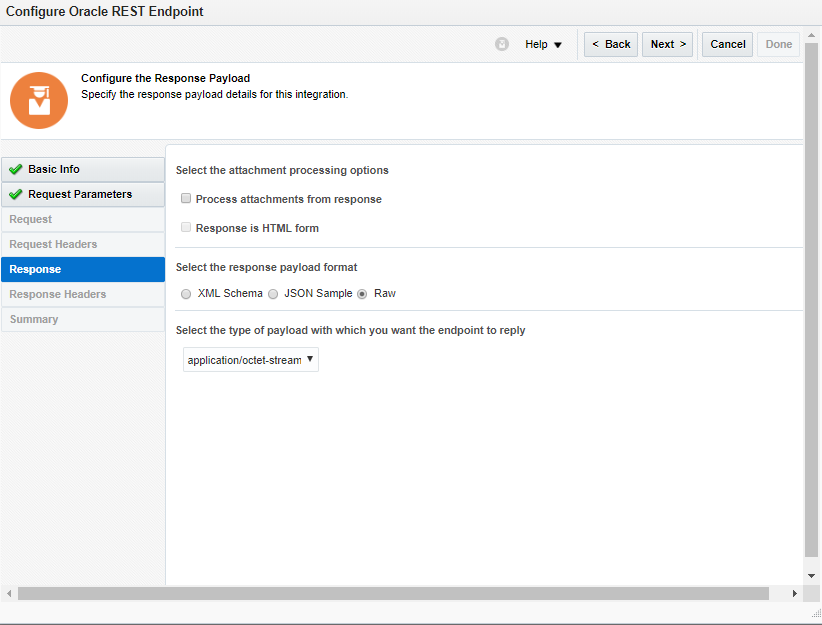Click the orange REST adapter icon
The width and height of the screenshot is (822, 625).
pos(39,100)
